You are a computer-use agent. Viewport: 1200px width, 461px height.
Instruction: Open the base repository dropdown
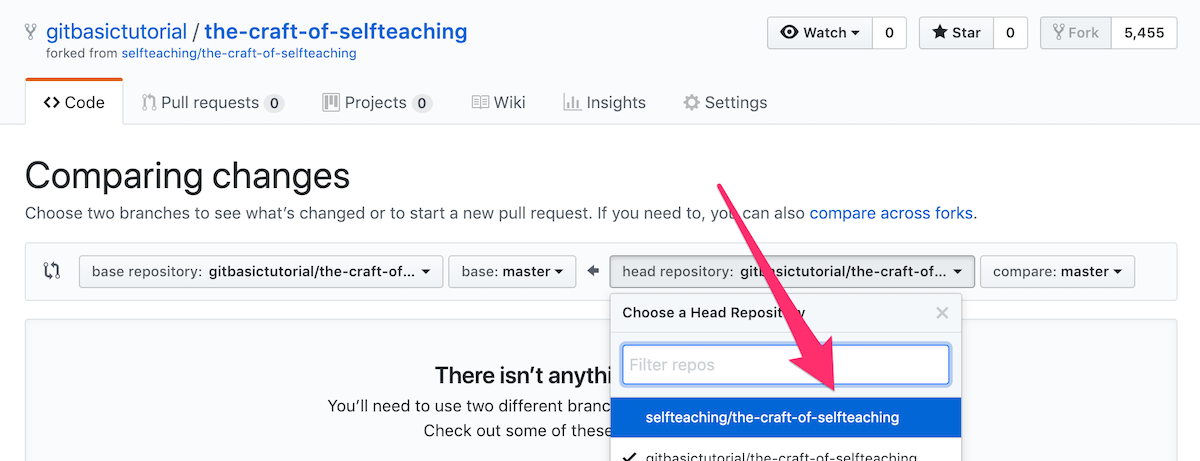pyautogui.click(x=261, y=271)
